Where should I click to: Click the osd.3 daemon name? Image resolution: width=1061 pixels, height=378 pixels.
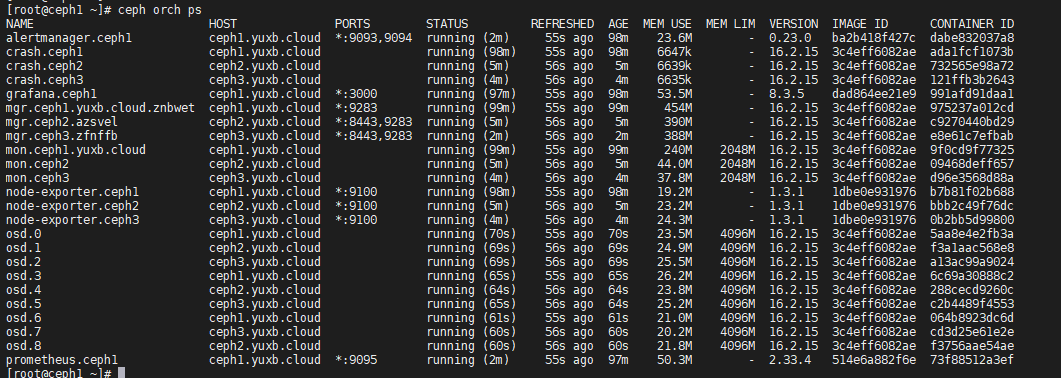click(23, 276)
